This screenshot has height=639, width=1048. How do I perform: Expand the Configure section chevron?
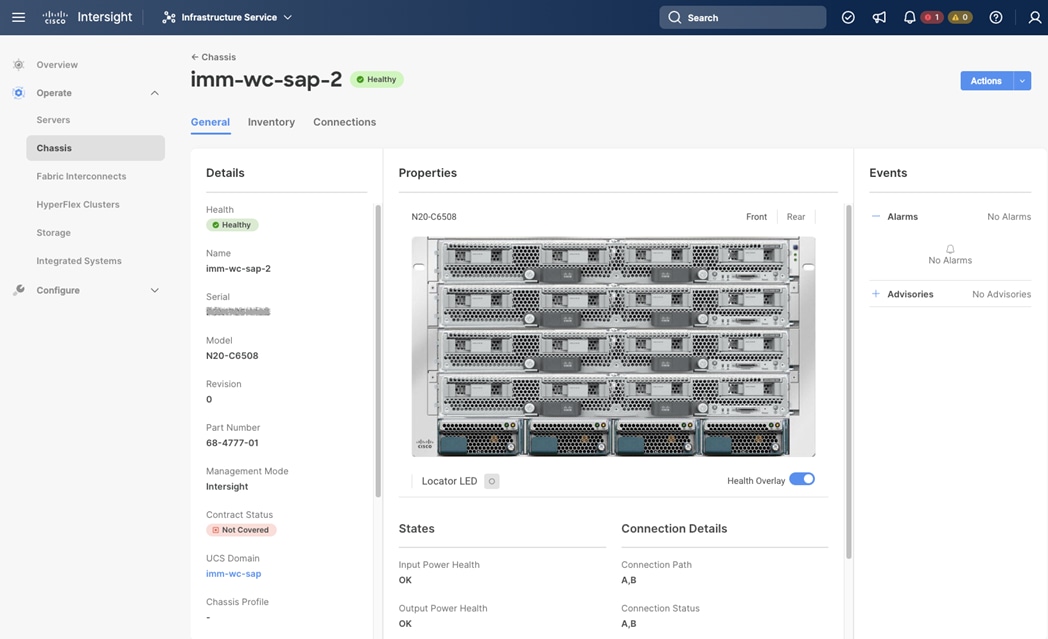pyautogui.click(x=154, y=290)
